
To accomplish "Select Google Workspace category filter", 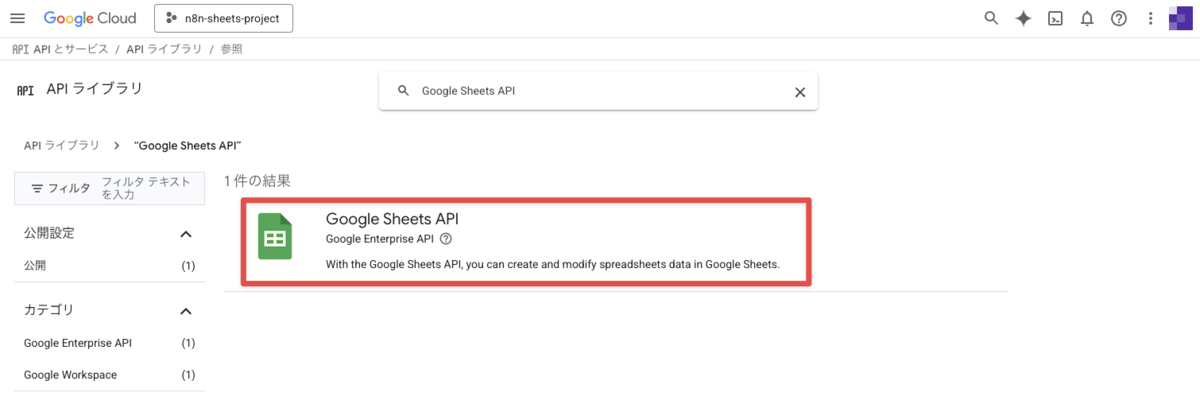I will [x=109, y=375].
